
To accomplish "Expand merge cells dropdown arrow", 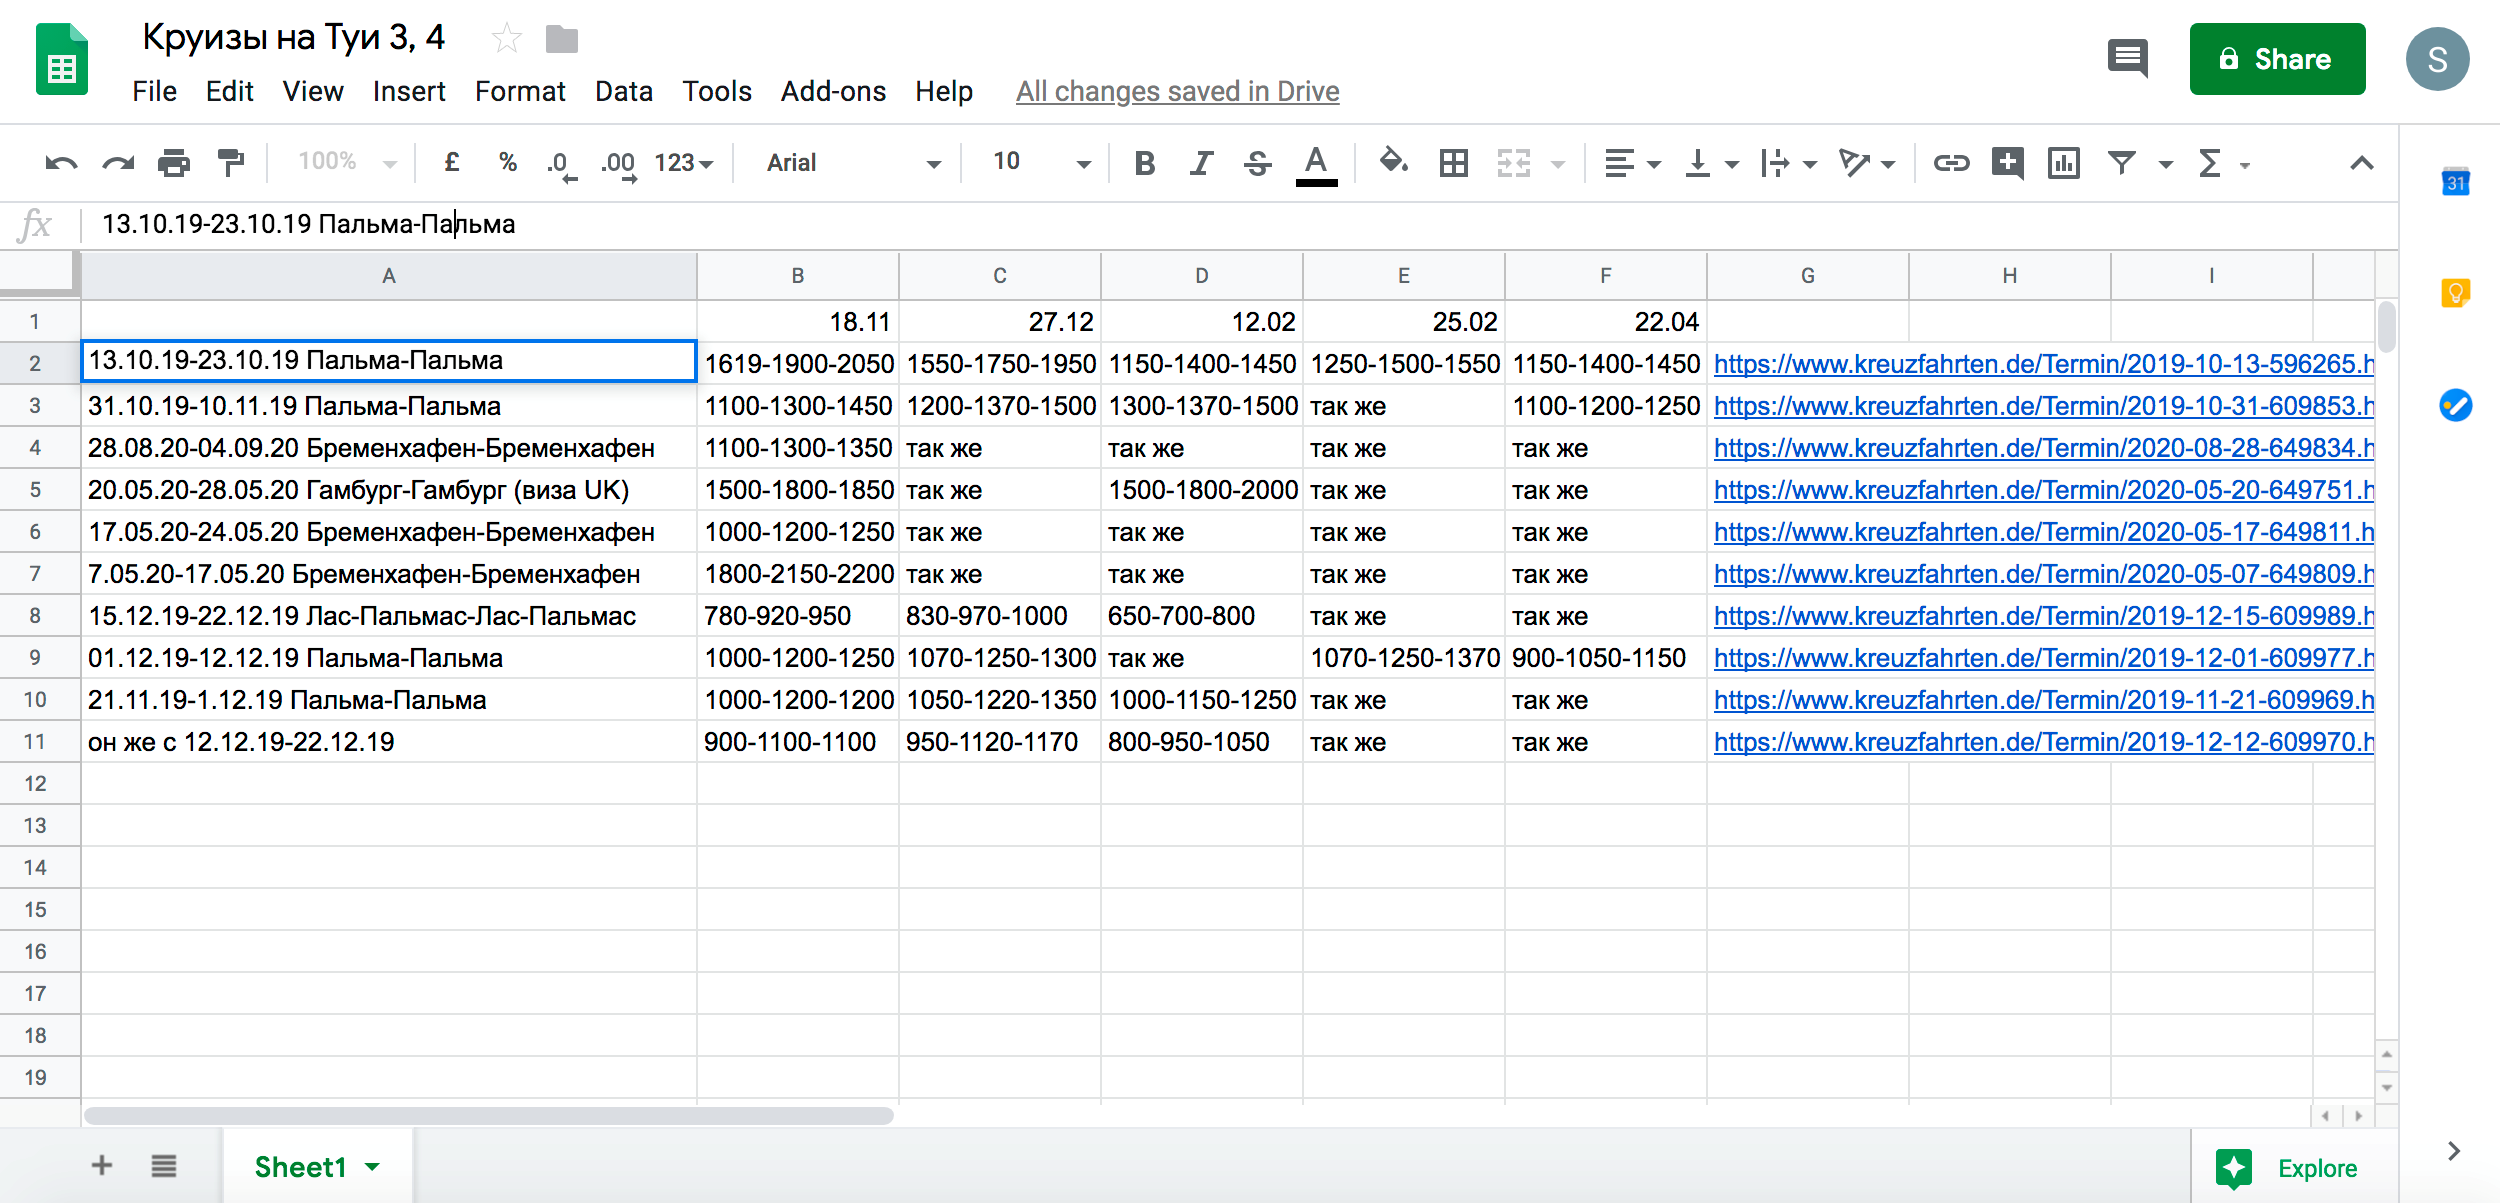I will [1558, 164].
